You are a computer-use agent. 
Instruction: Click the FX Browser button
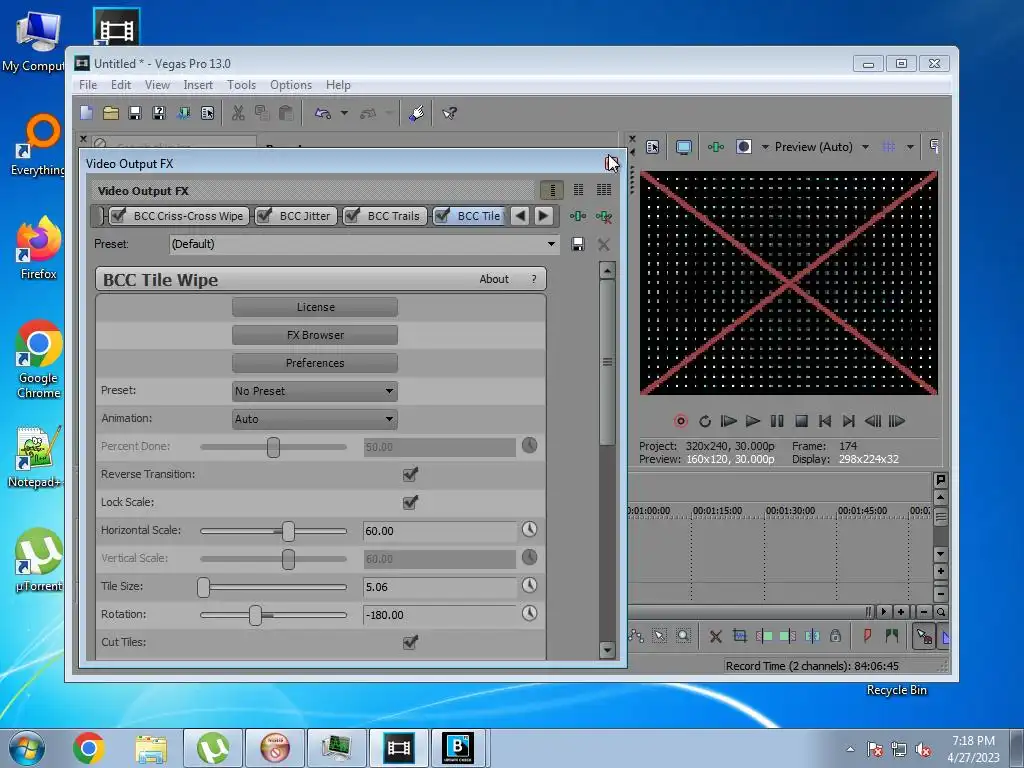(315, 335)
